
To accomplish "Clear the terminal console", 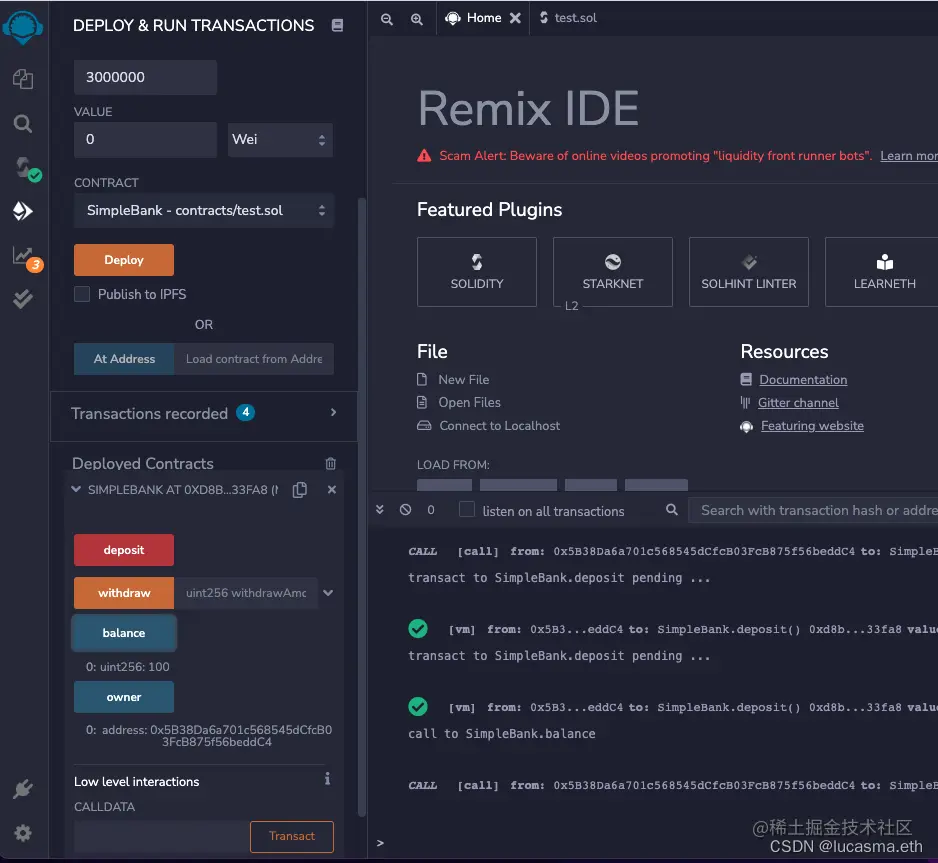I will pyautogui.click(x=406, y=510).
